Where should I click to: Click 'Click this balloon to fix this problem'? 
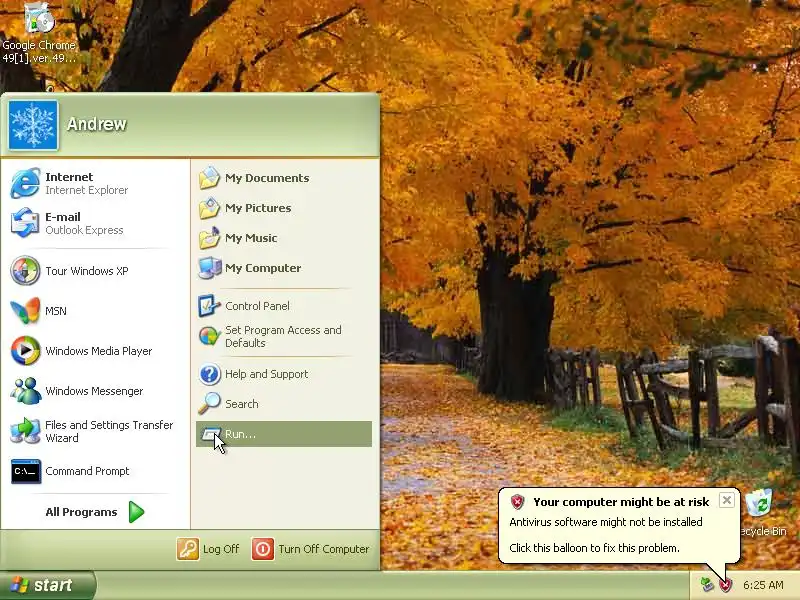(594, 548)
